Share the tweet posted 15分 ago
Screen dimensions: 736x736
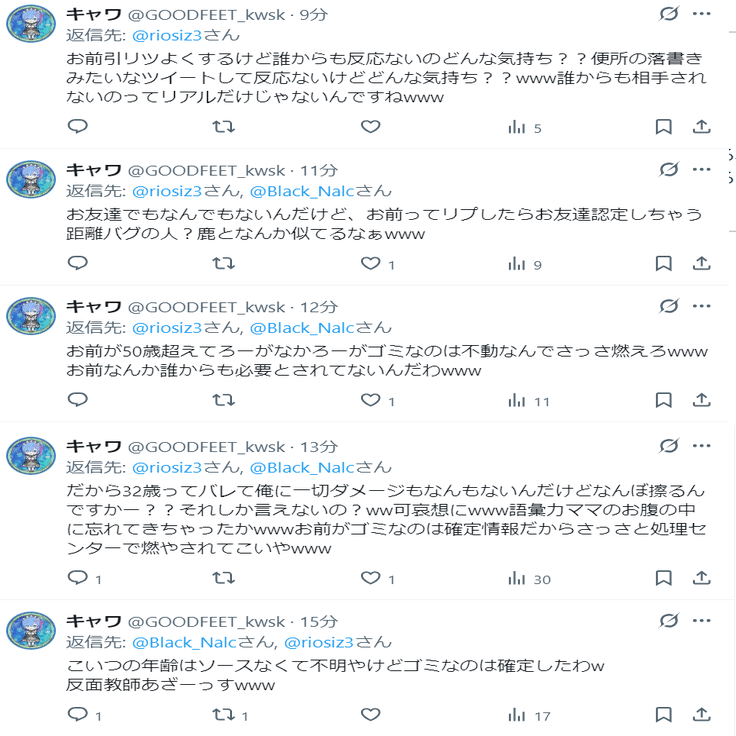702,715
